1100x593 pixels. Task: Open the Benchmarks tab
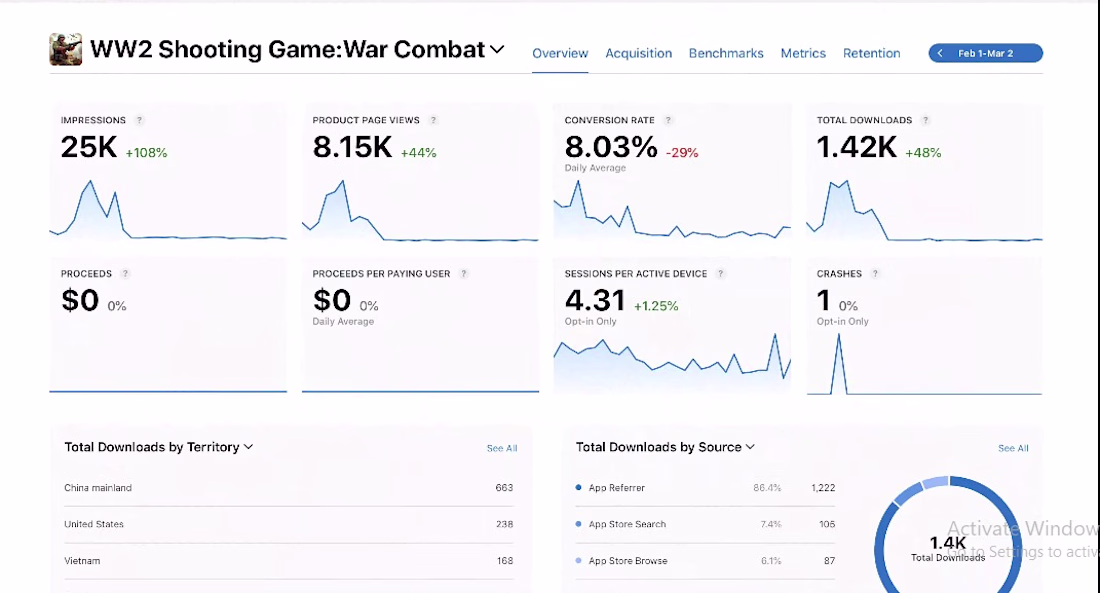[x=726, y=53]
